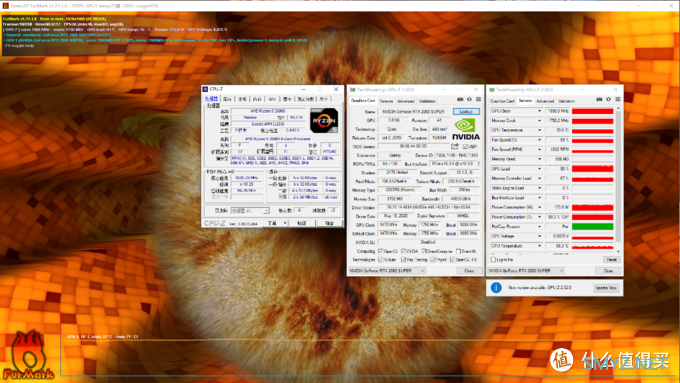Open GPU selector dropdown in Graphics Card window
The image size is (680, 383).
tap(387, 271)
